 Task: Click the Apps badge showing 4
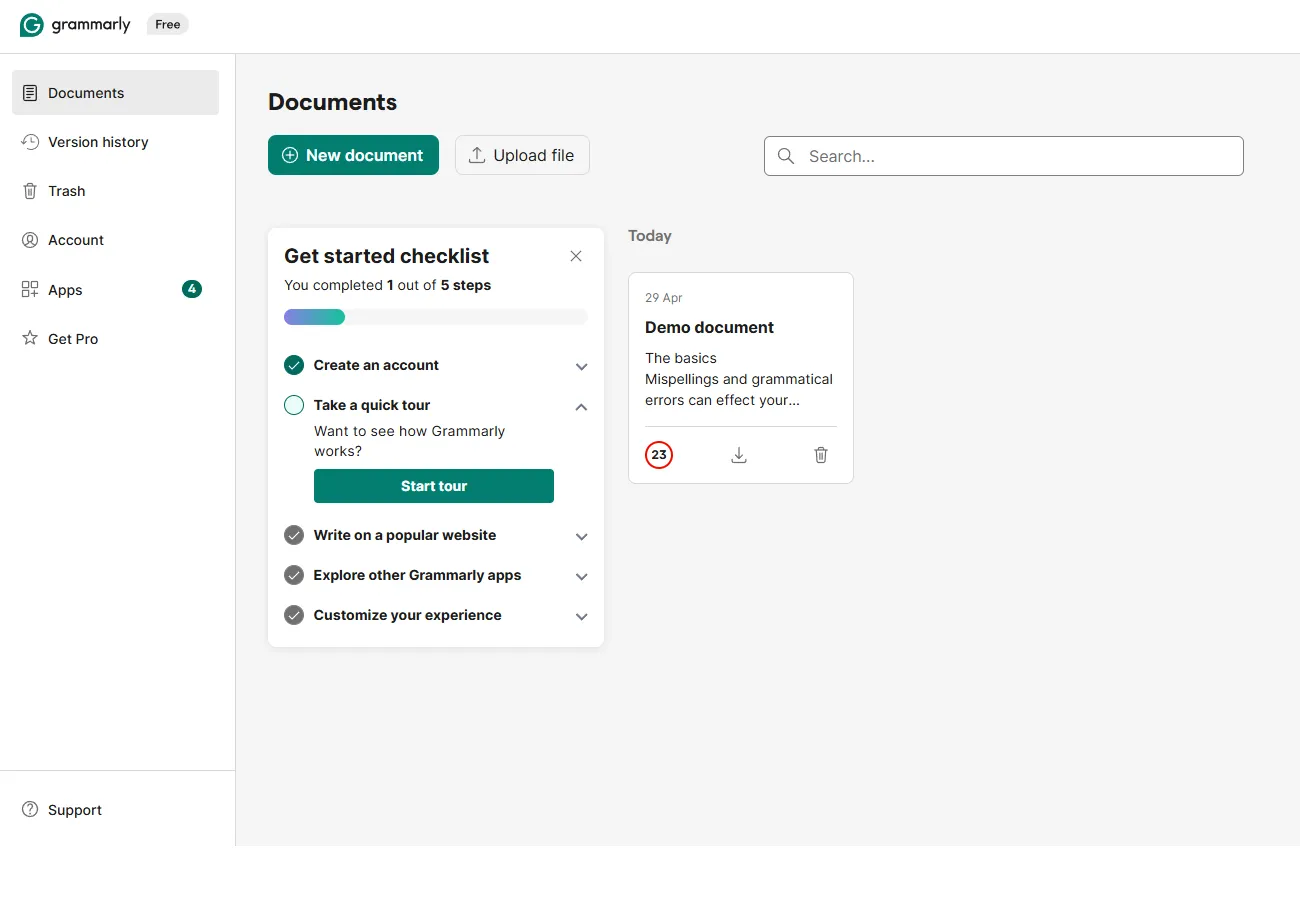[x=192, y=289]
